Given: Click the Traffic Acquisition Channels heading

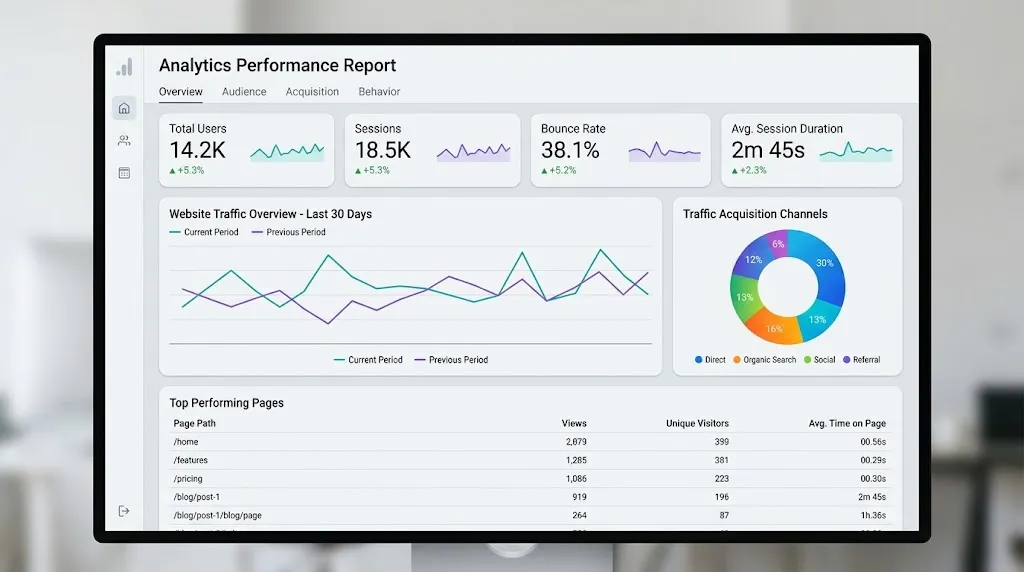Looking at the screenshot, I should click(755, 214).
